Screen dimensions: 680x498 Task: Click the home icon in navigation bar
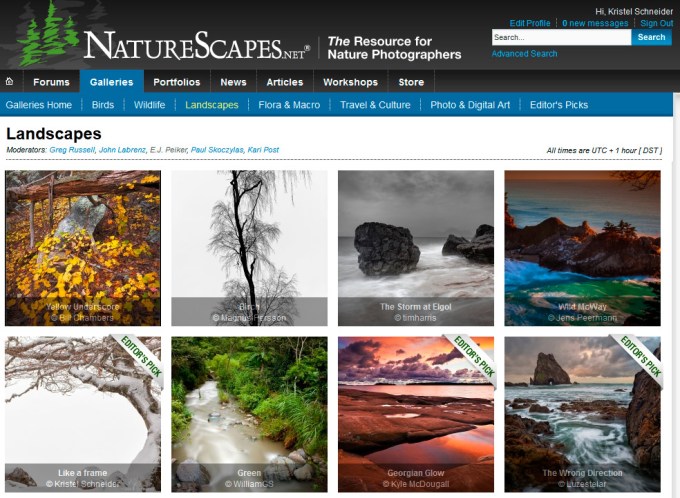10,82
